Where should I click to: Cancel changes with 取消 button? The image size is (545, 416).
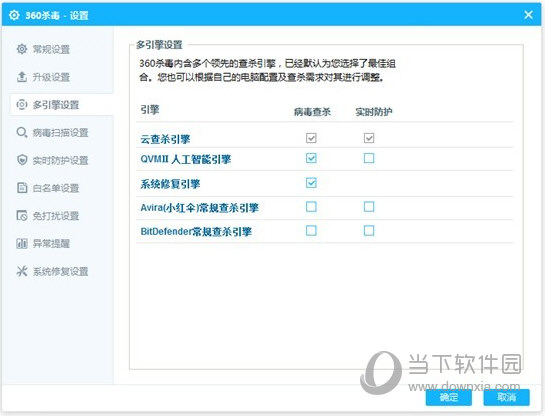[506, 397]
